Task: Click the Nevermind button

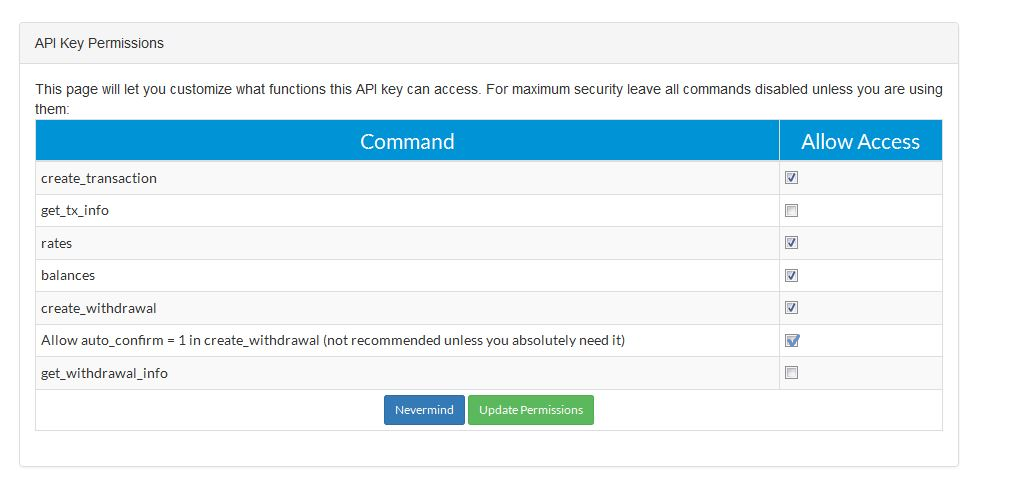Action: pos(424,410)
